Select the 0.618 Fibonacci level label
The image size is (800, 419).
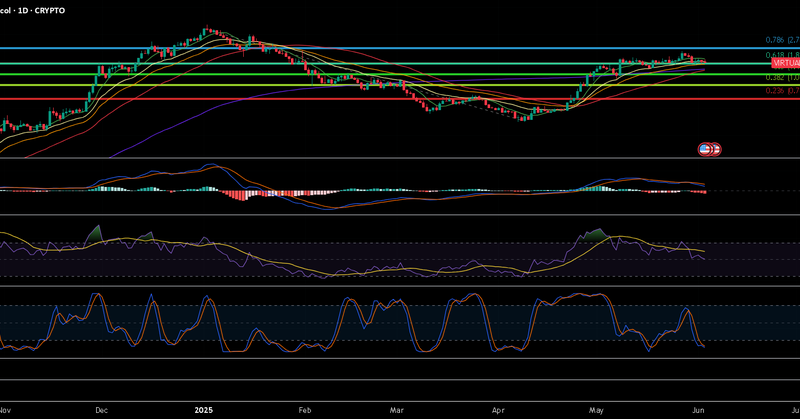click(x=782, y=55)
